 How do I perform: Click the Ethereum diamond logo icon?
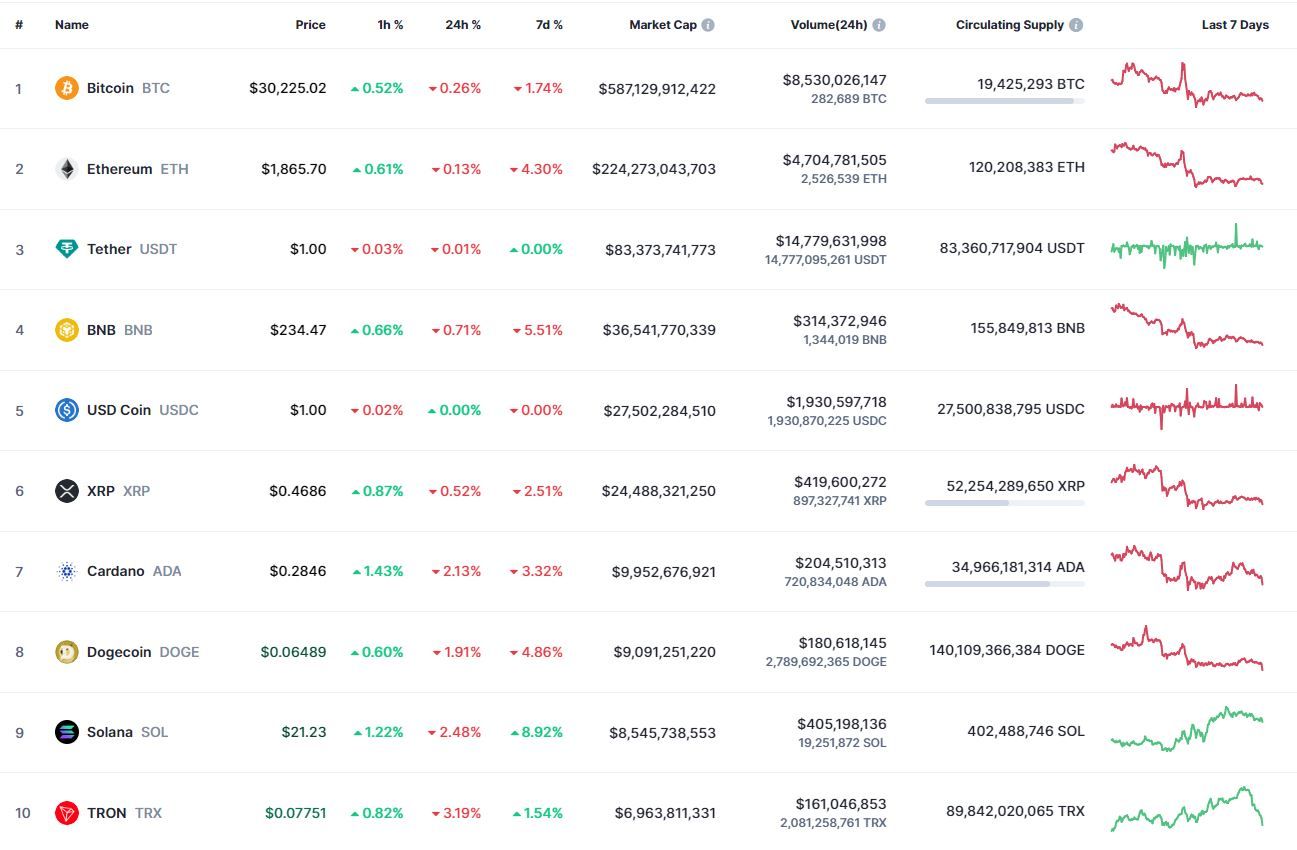(x=66, y=169)
